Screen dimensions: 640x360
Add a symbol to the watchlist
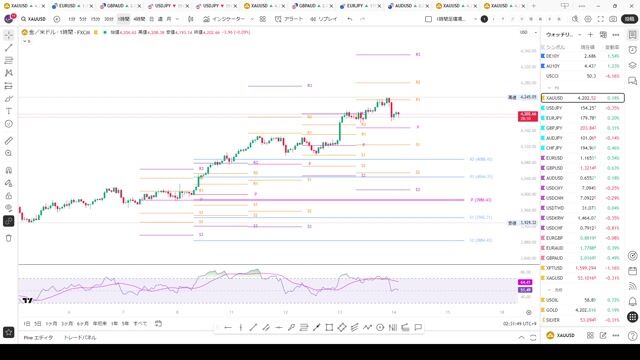pos(590,35)
